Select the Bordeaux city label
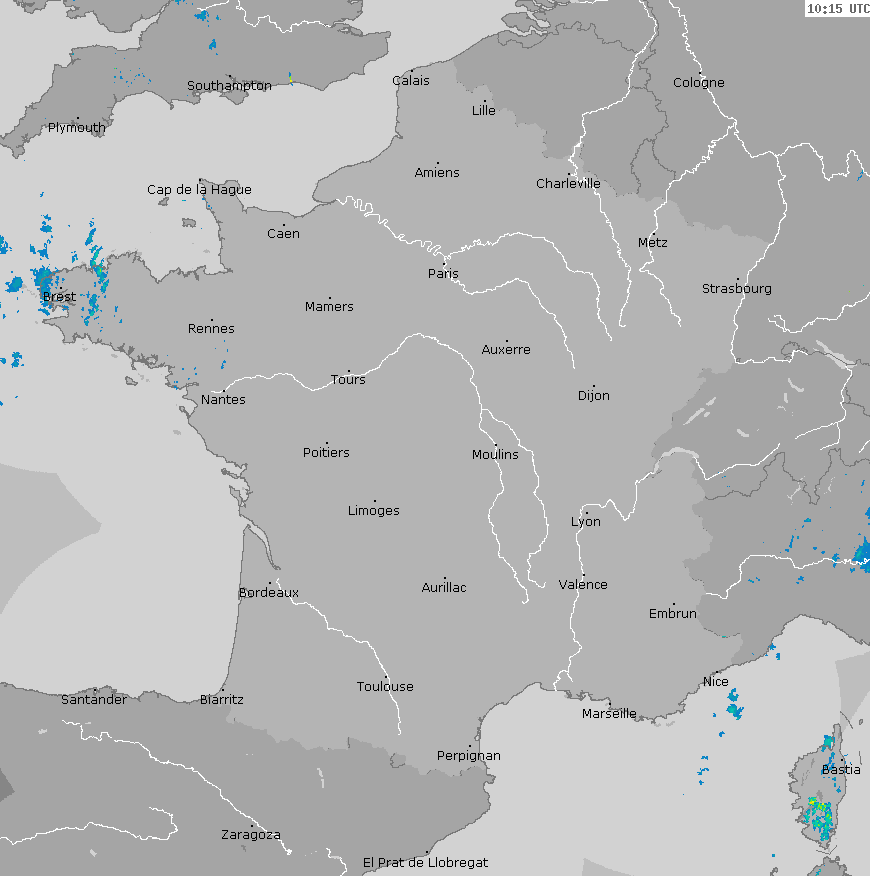870x876 pixels. tap(268, 593)
